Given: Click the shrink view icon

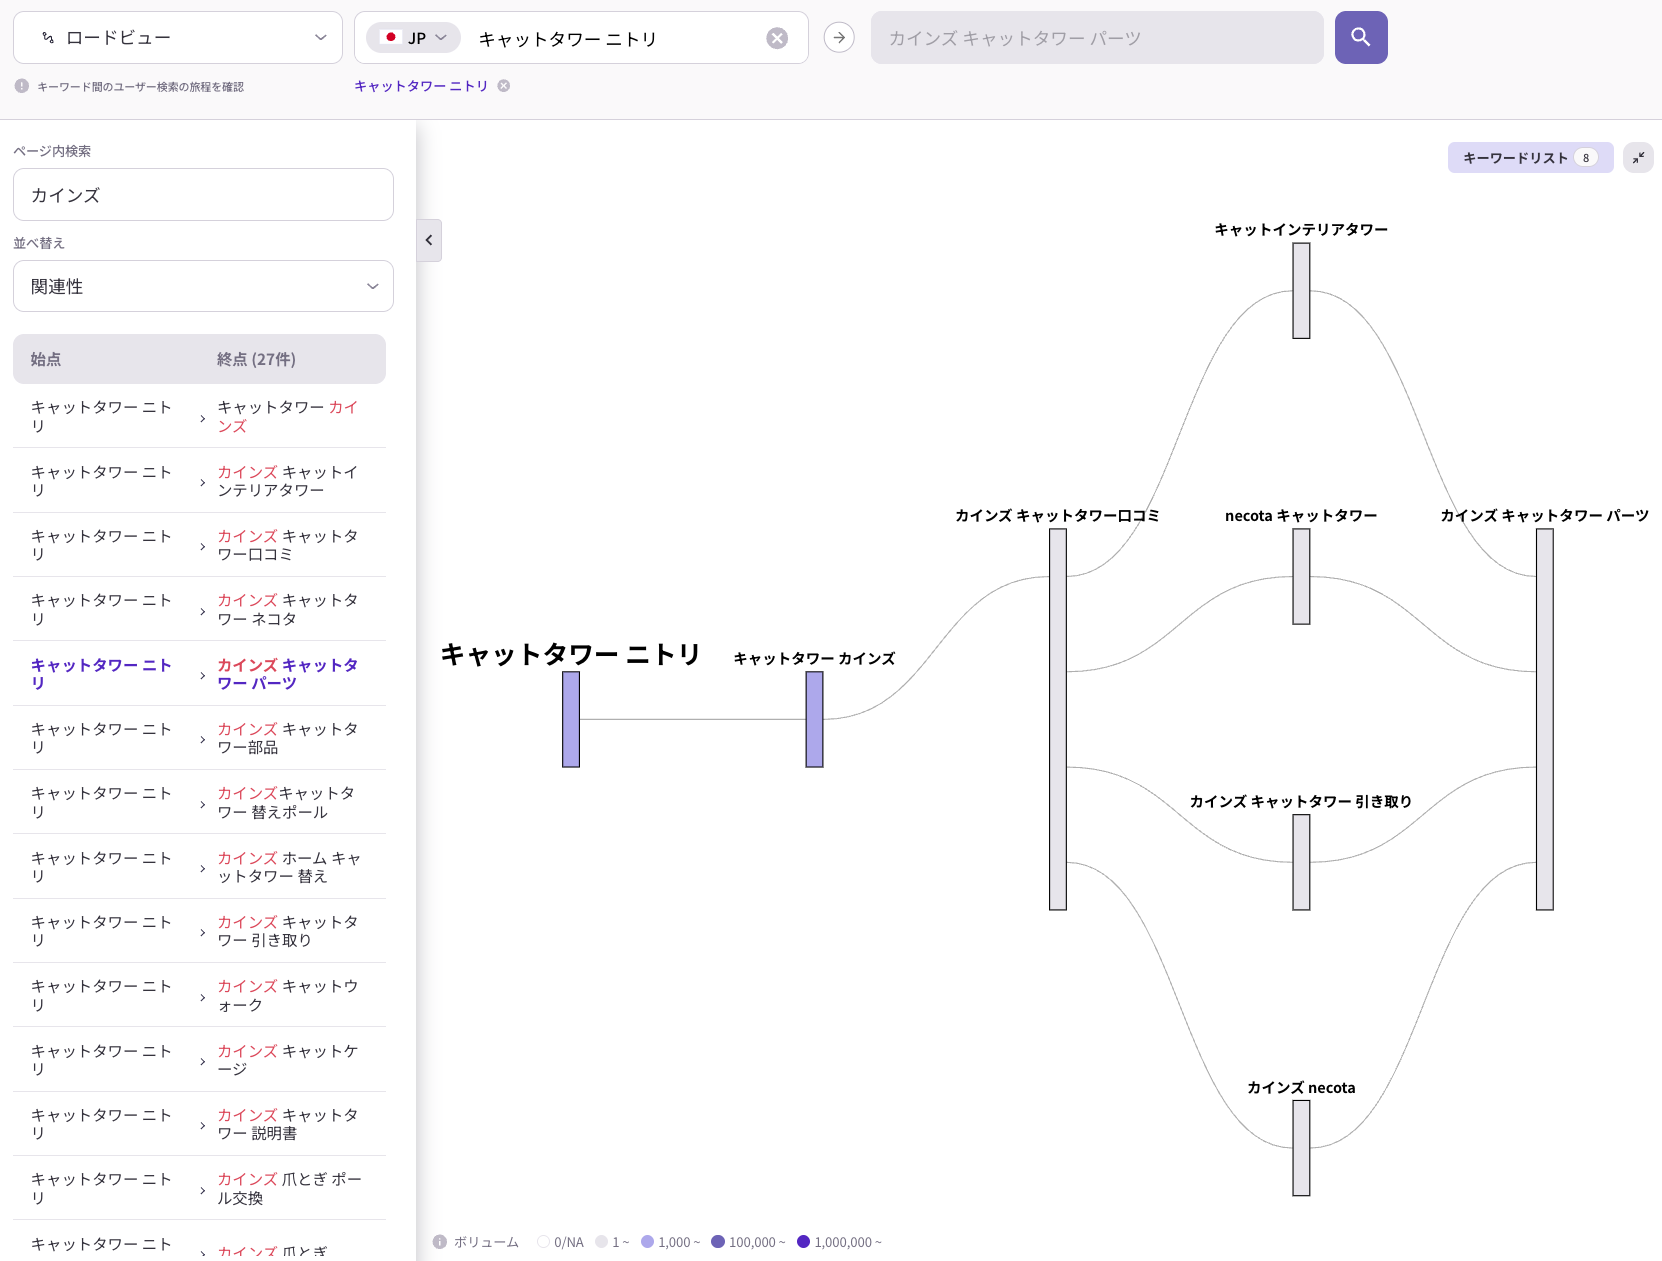Looking at the screenshot, I should click(1638, 158).
